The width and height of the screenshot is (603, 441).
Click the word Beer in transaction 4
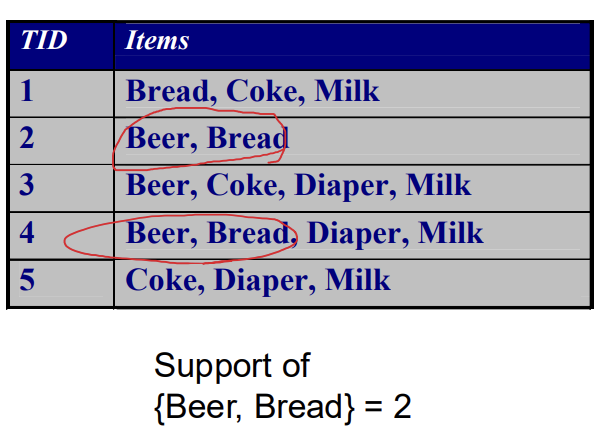158,233
